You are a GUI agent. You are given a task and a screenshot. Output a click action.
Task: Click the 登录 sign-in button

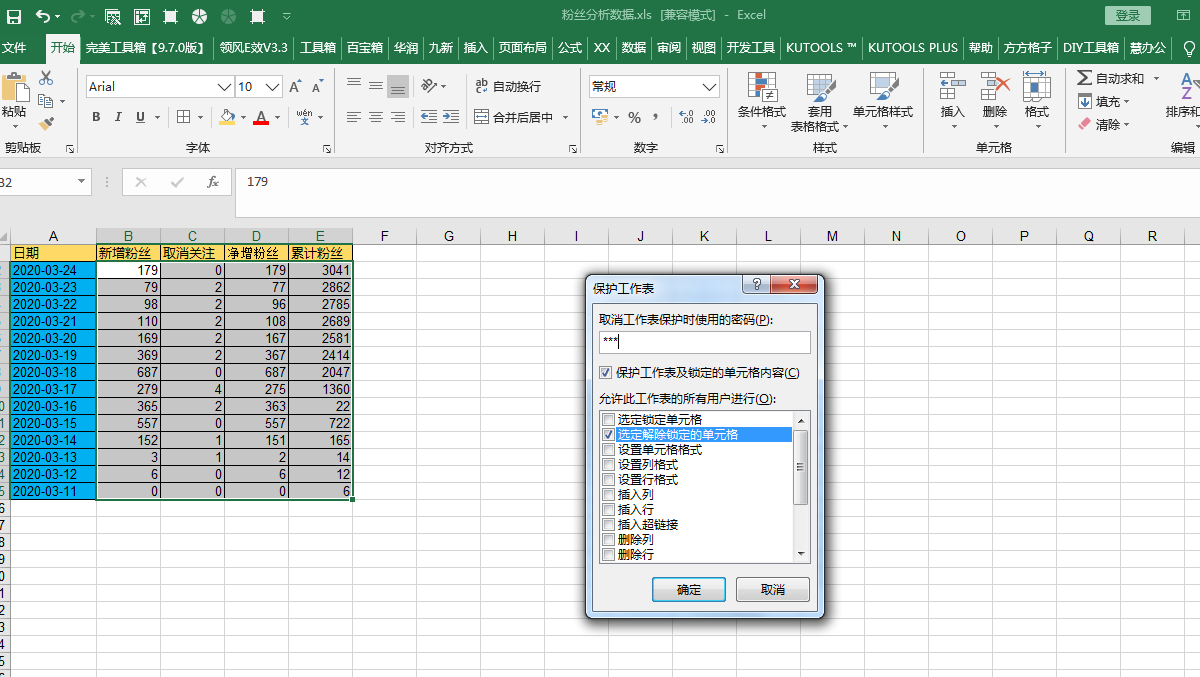[x=1128, y=15]
